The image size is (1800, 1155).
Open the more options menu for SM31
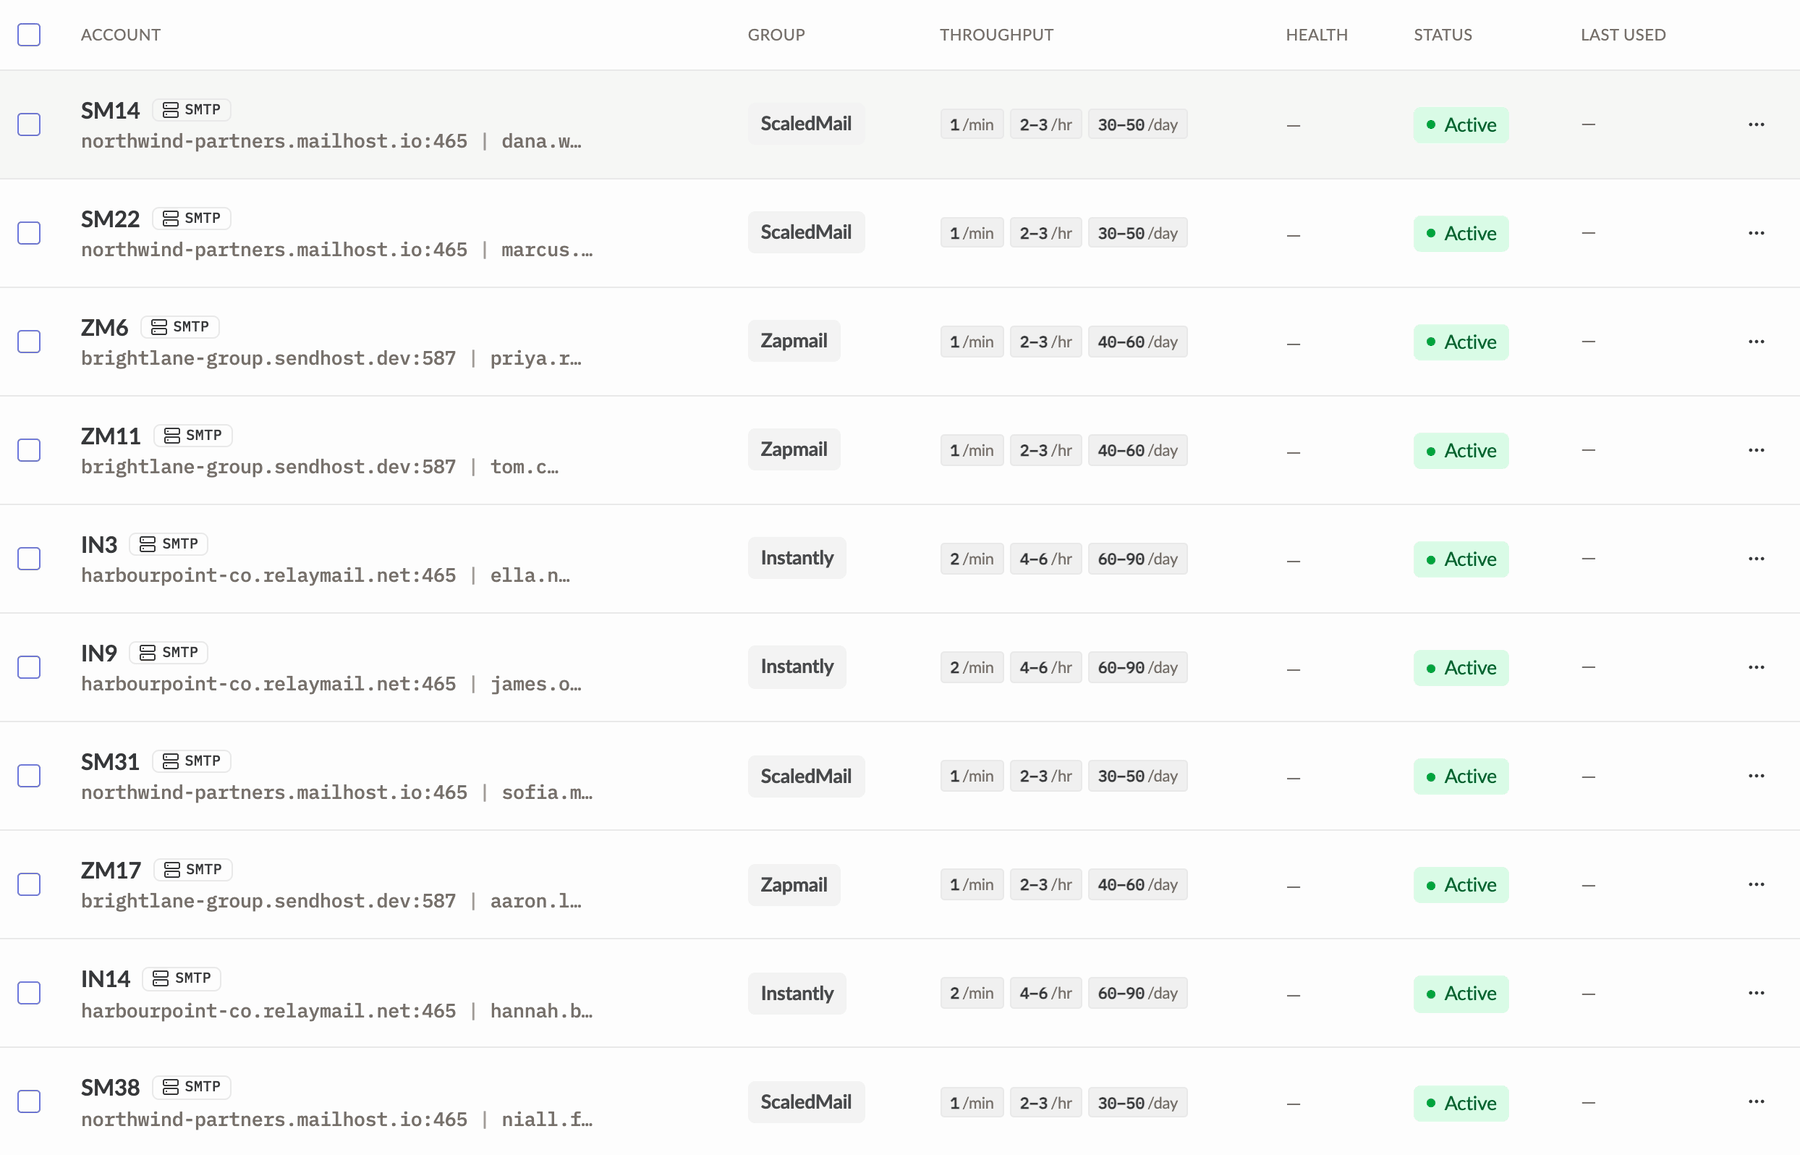1756,776
